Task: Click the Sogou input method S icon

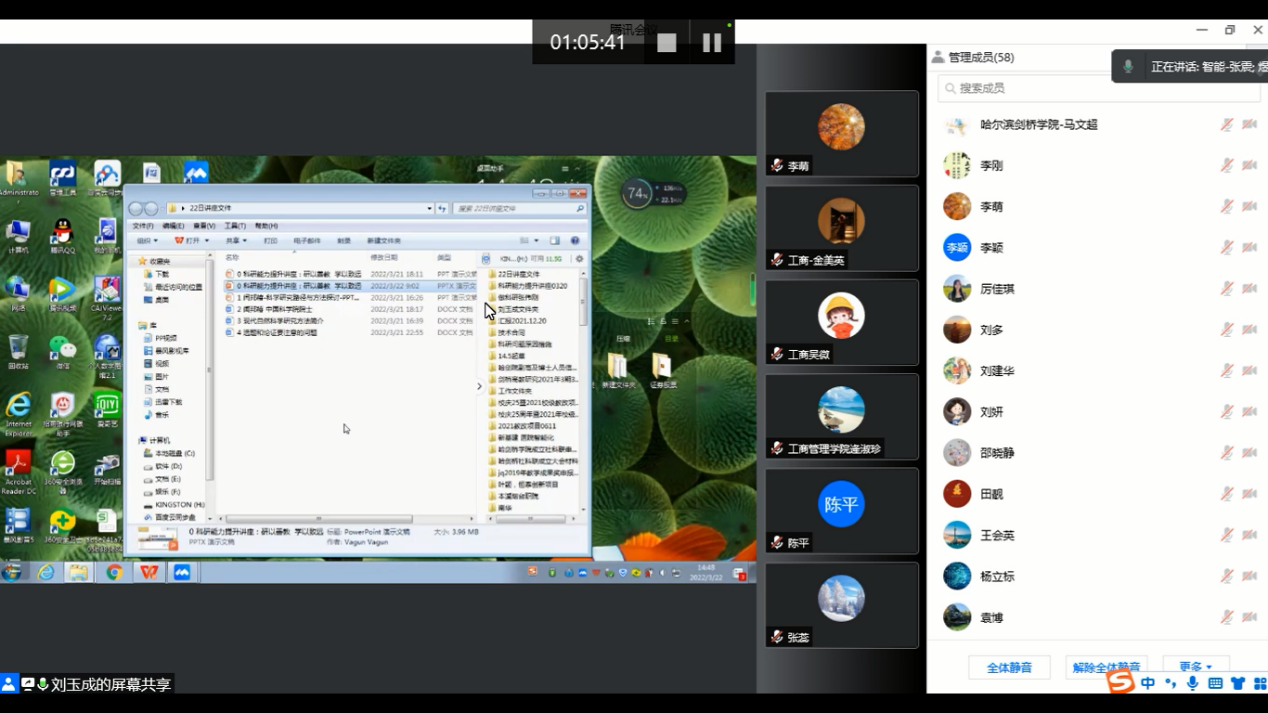Action: [1121, 682]
